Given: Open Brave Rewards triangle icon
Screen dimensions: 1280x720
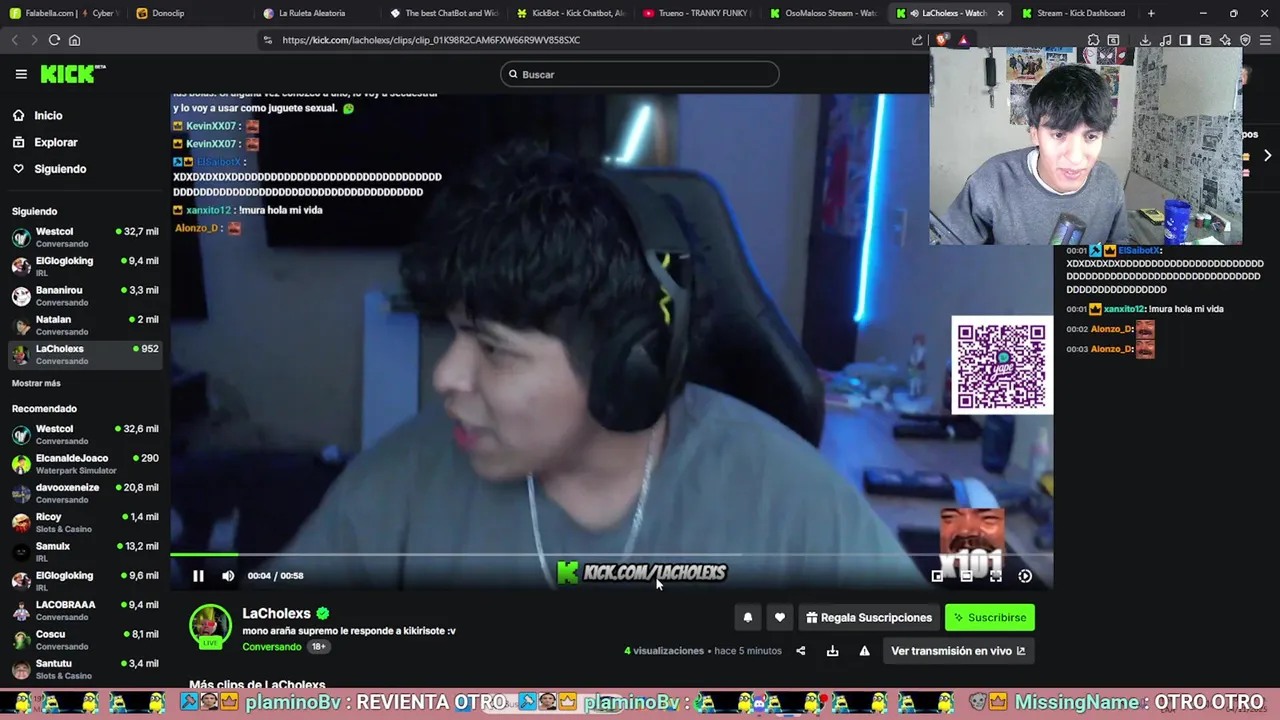Looking at the screenshot, I should (x=963, y=40).
